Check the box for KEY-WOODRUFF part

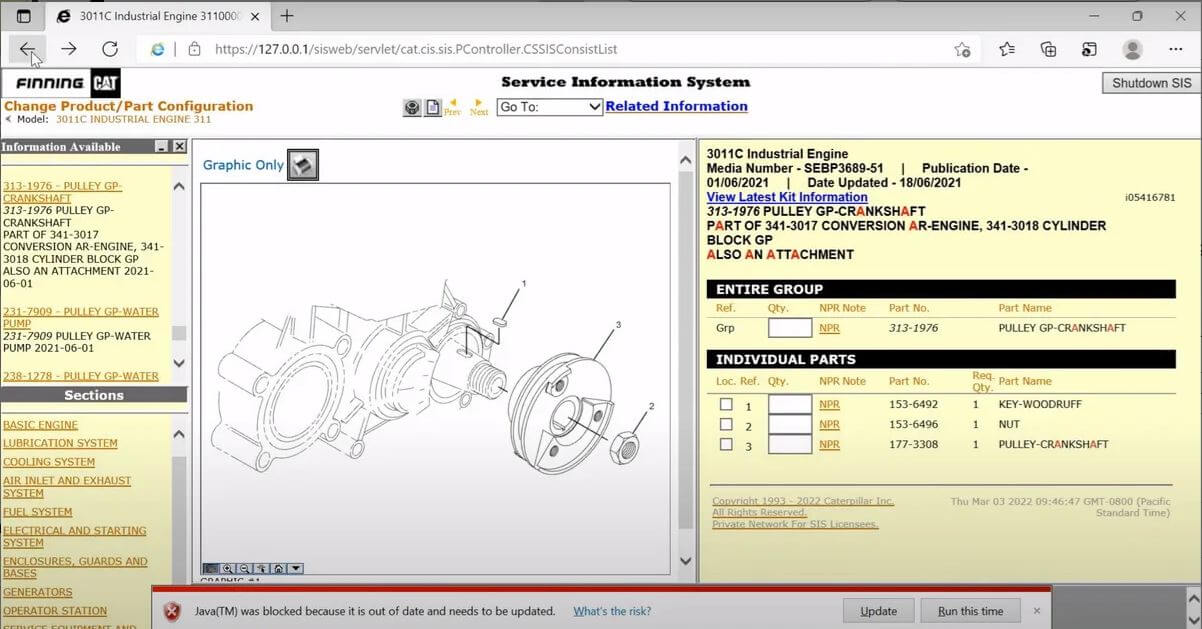[x=726, y=405]
